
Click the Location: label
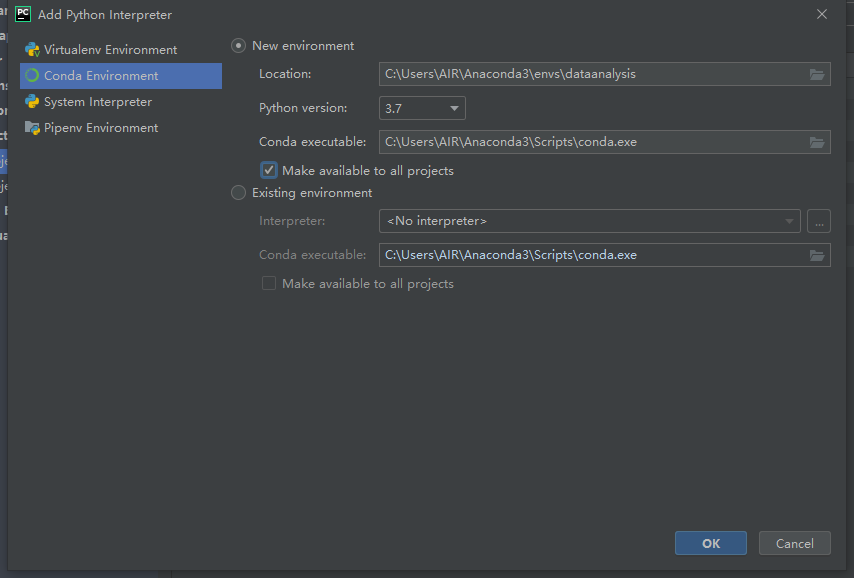[x=285, y=74]
